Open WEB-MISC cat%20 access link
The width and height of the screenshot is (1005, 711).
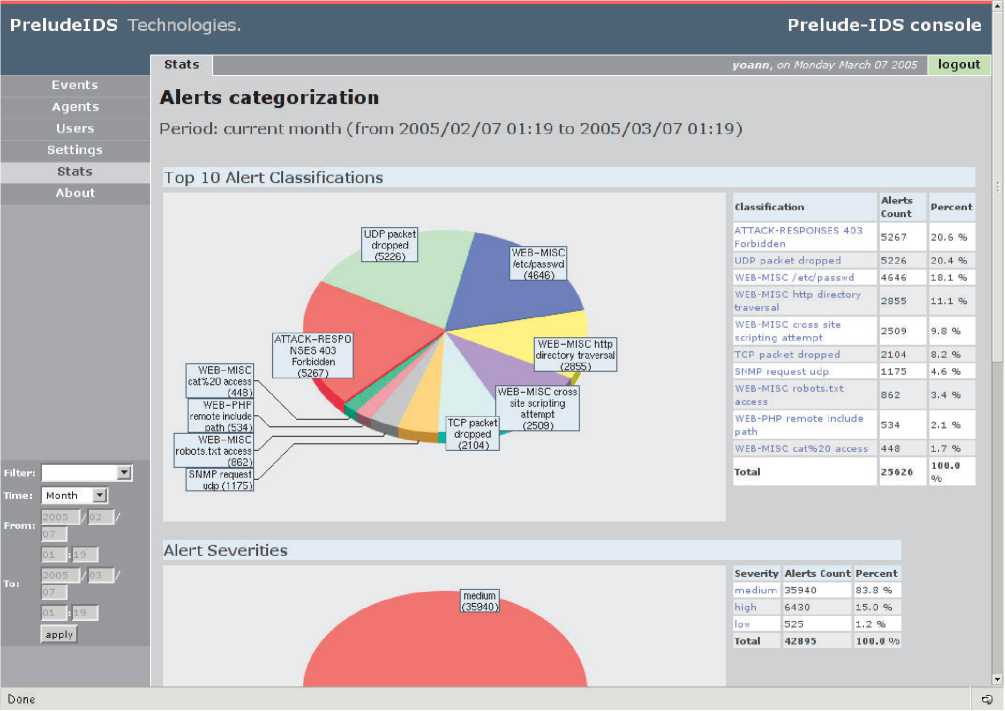click(x=801, y=449)
